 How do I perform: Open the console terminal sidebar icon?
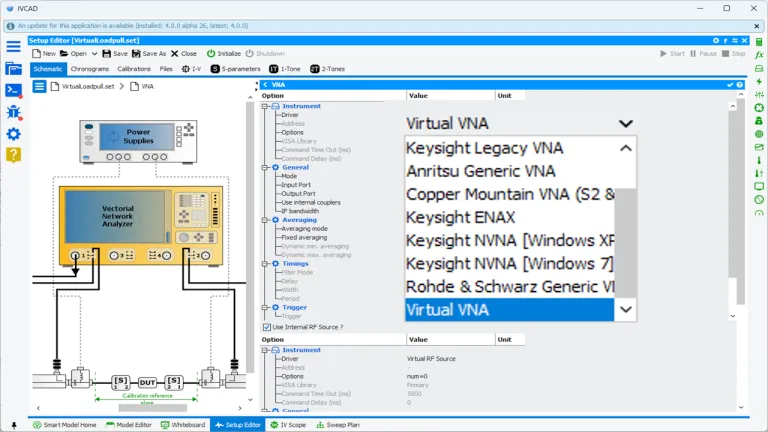coord(13,91)
